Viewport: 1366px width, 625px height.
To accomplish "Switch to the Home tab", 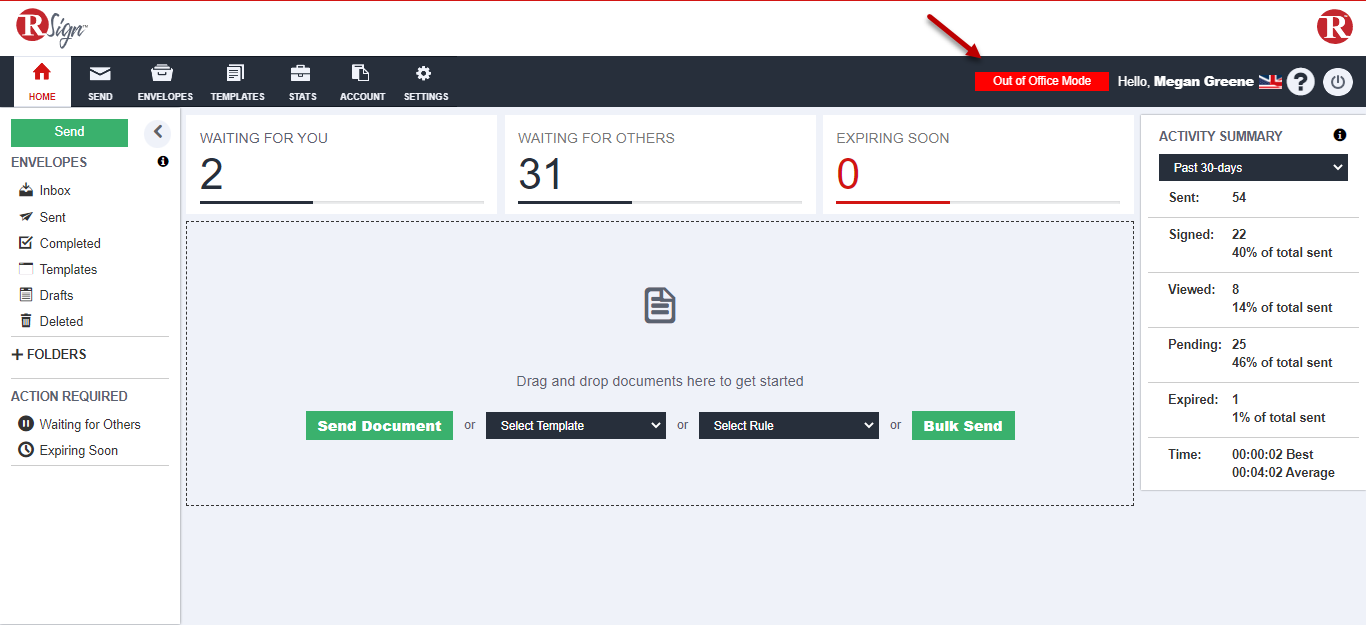I will [42, 81].
